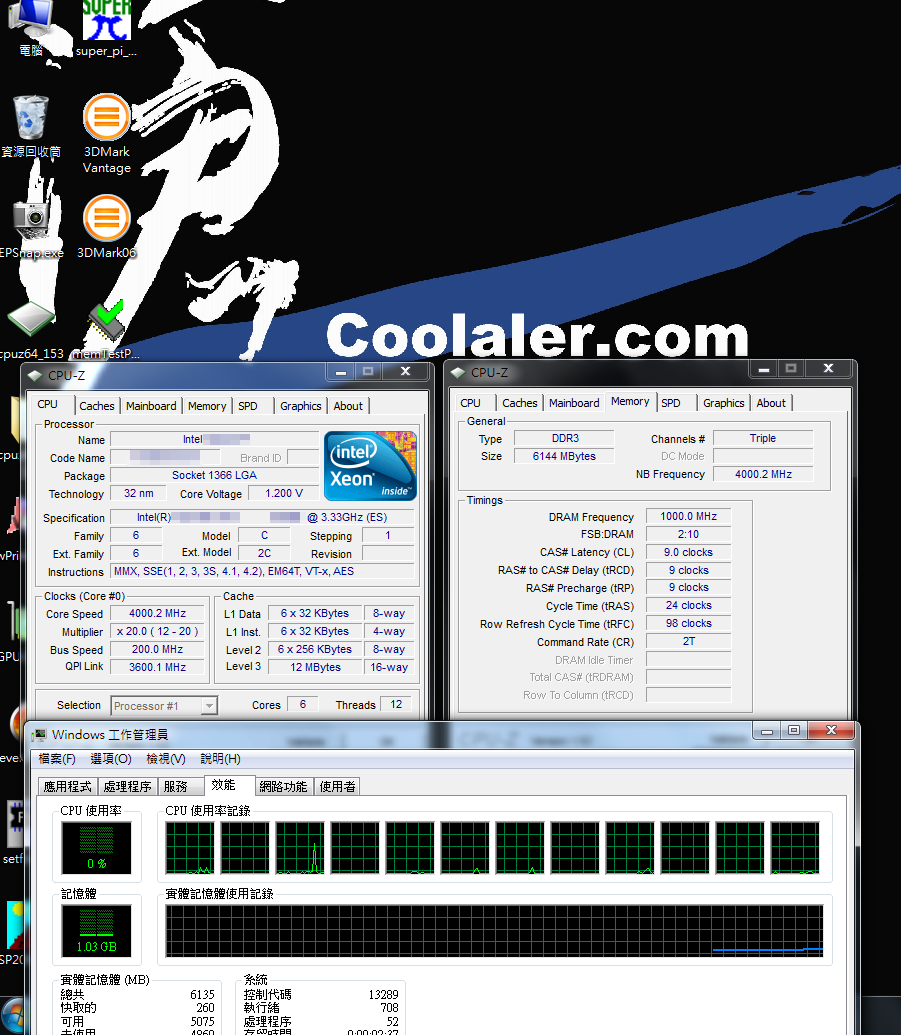Image resolution: width=901 pixels, height=1035 pixels.
Task: Click the Bus Speed 200.0 MHz value
Action: click(x=158, y=650)
